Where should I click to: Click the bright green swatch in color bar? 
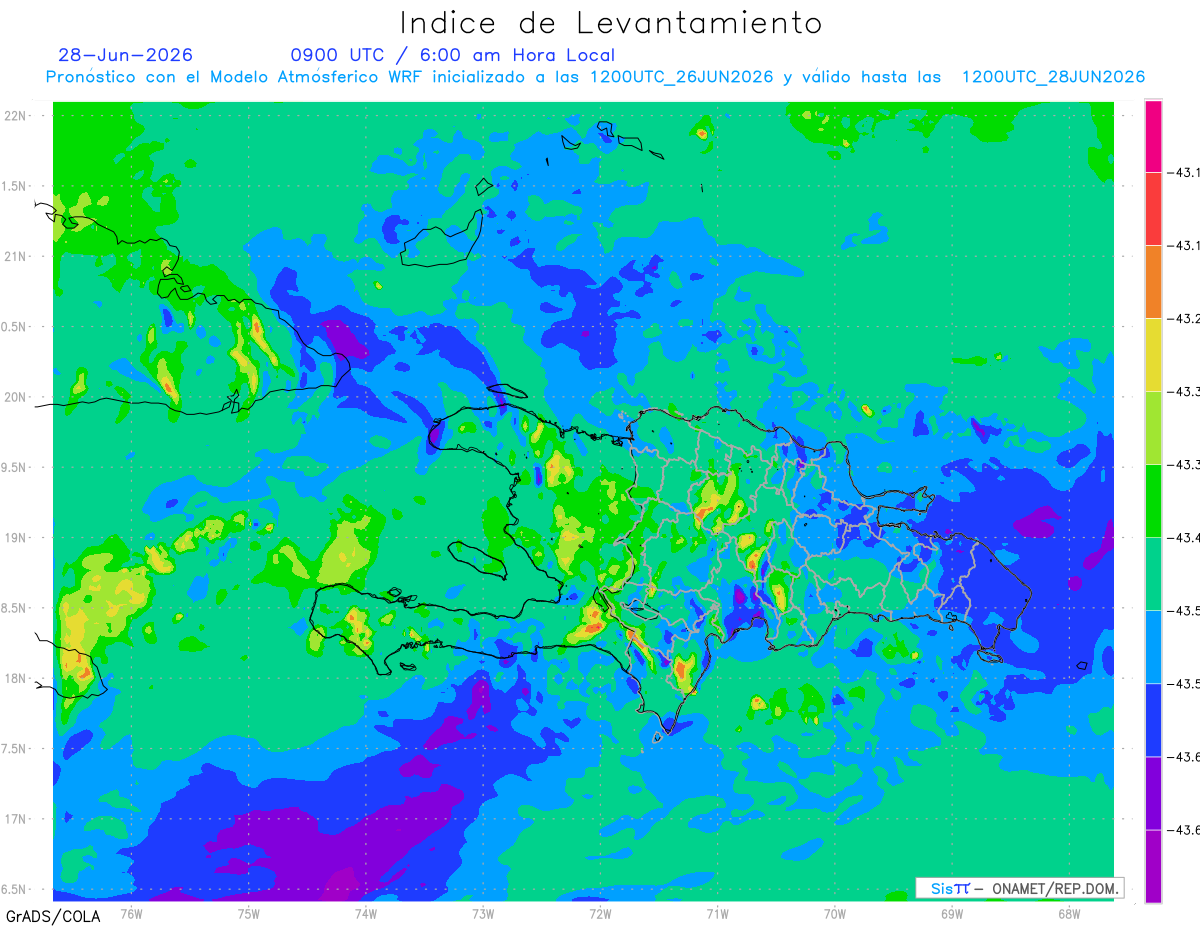(1153, 501)
